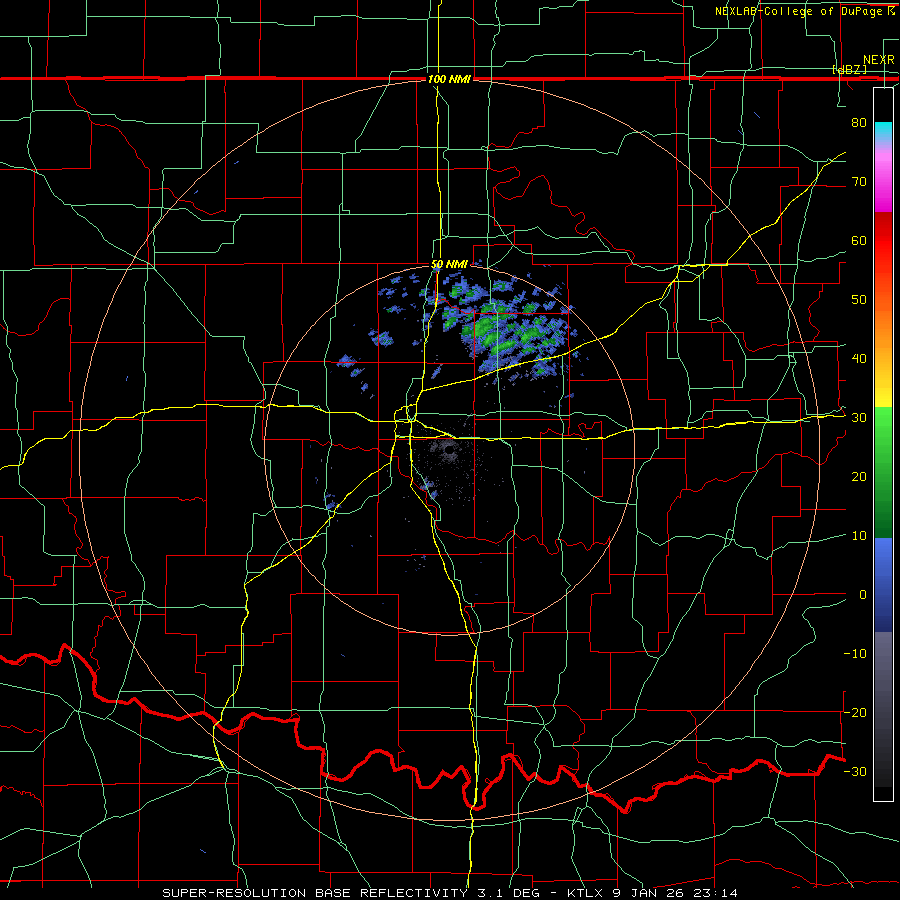Click the "100 NMI" range ring label
Image resolution: width=900 pixels, height=900 pixels.
click(449, 79)
